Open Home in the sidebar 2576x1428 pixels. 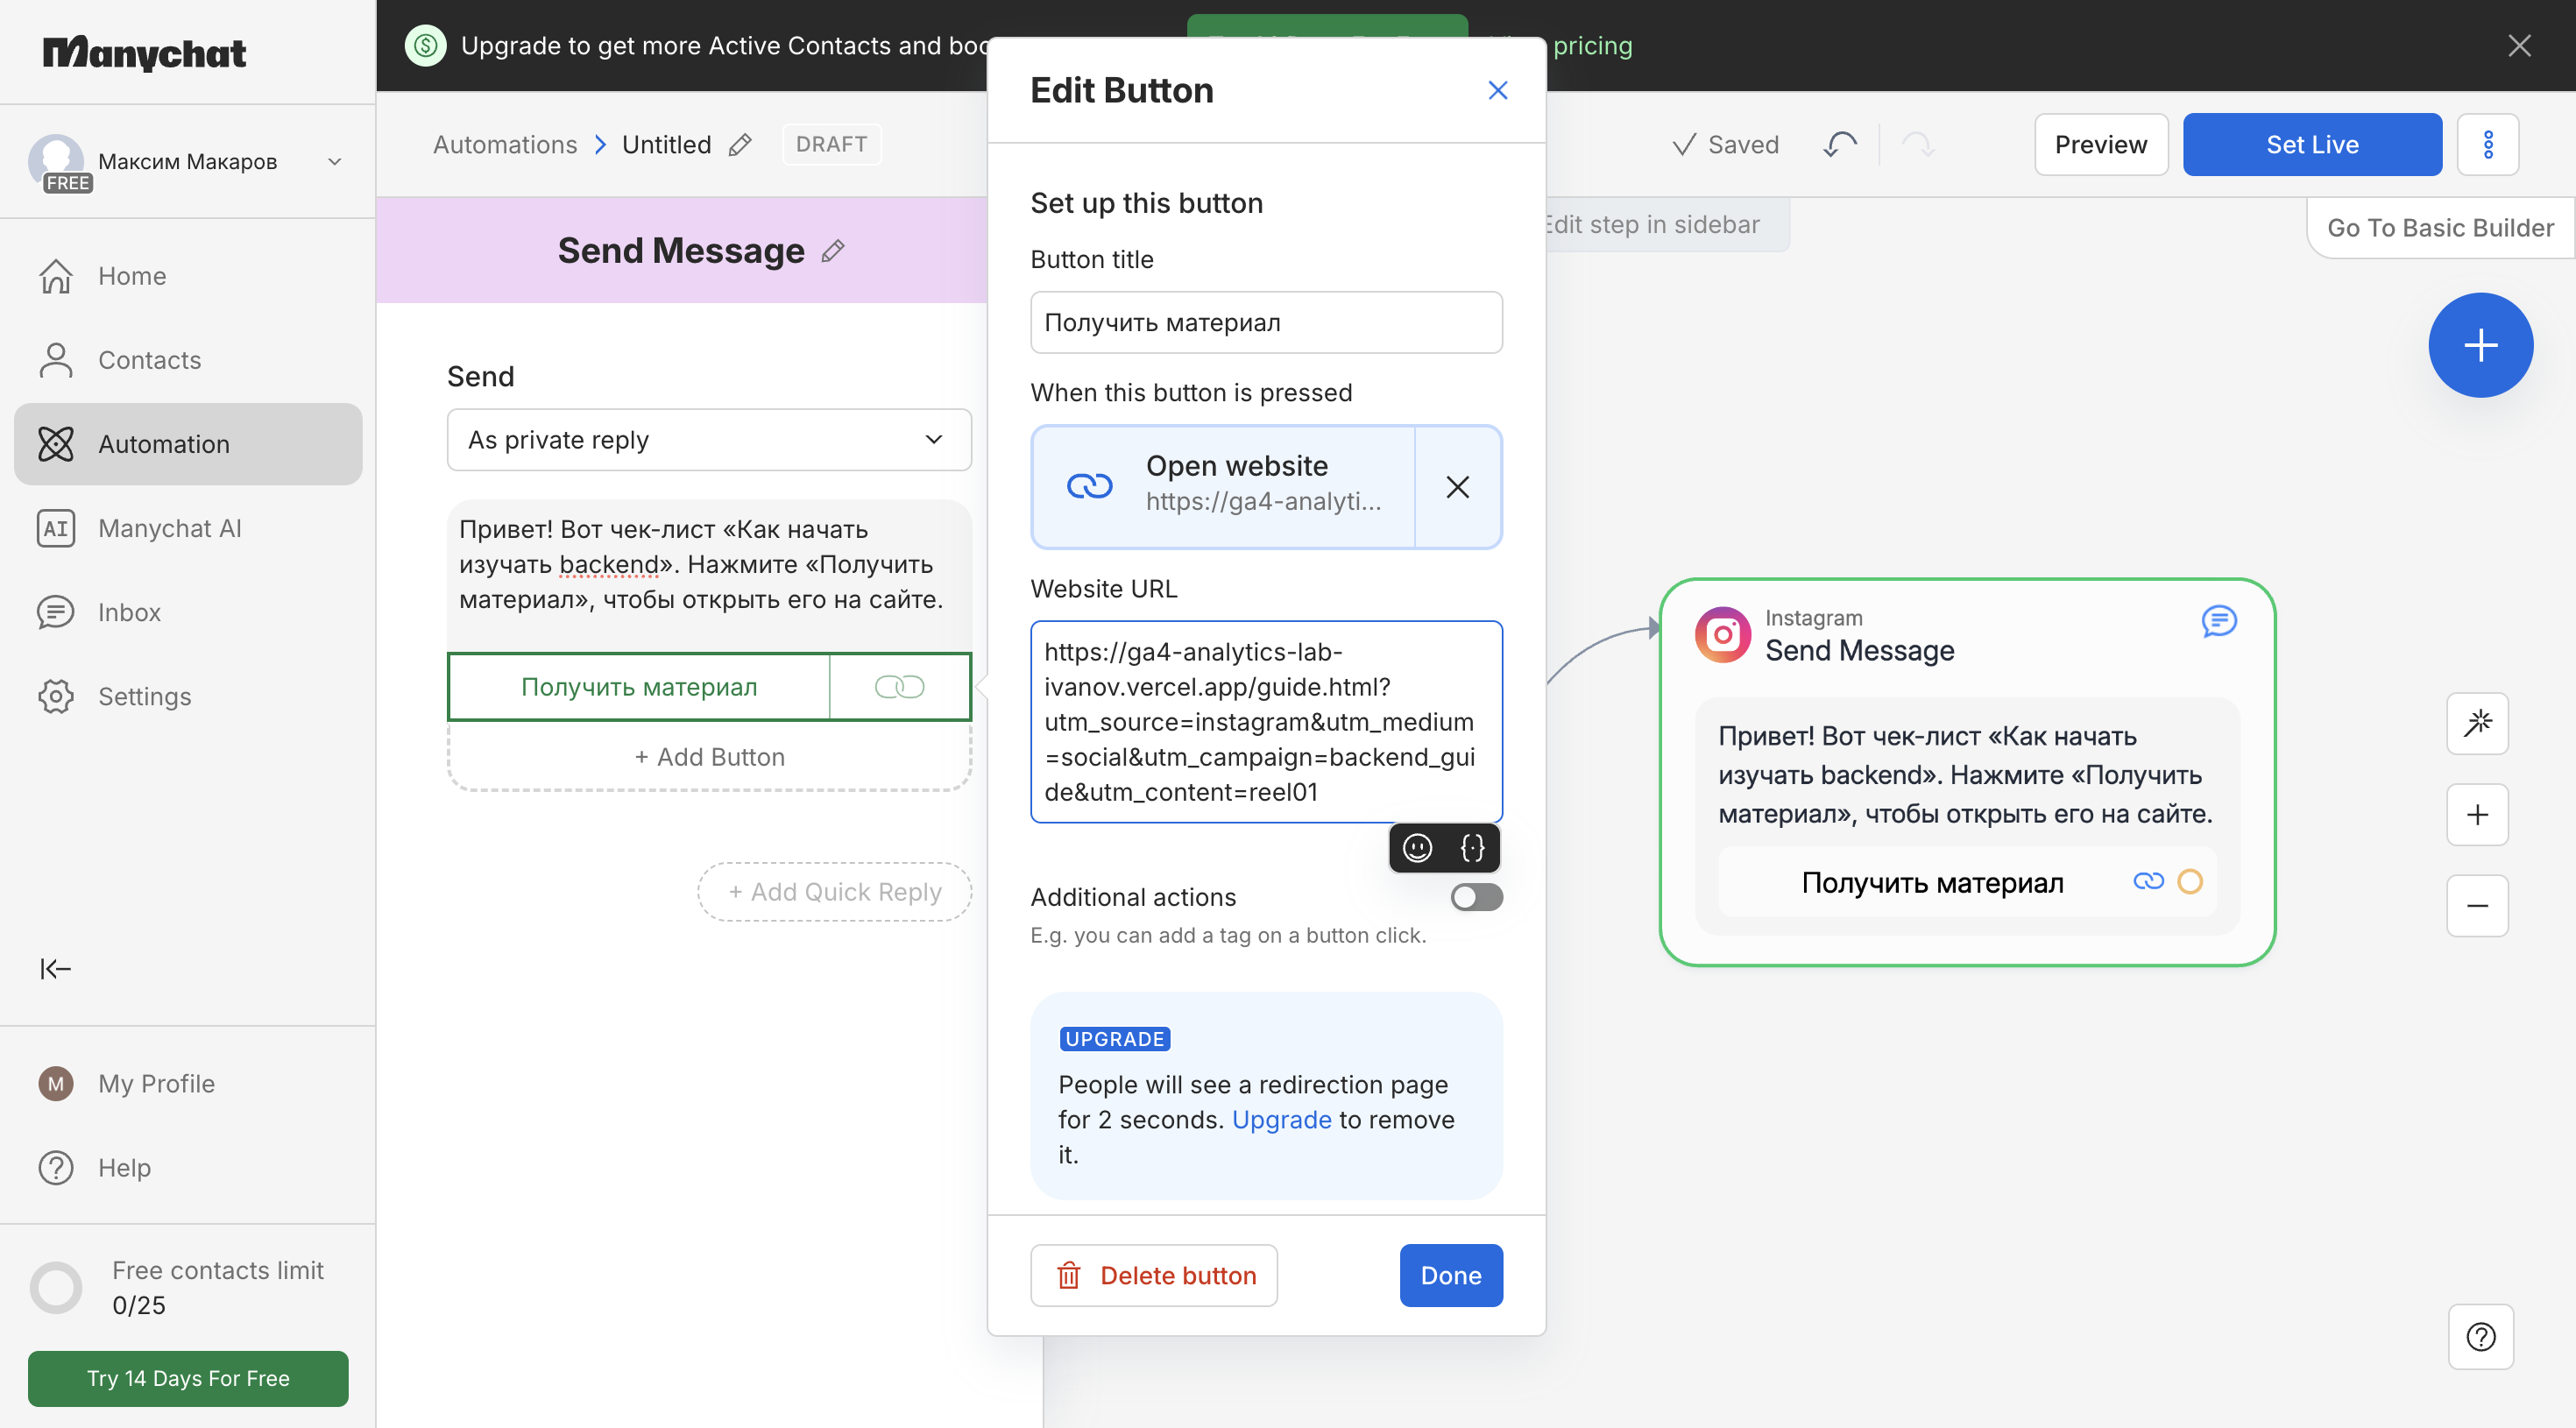[188, 276]
